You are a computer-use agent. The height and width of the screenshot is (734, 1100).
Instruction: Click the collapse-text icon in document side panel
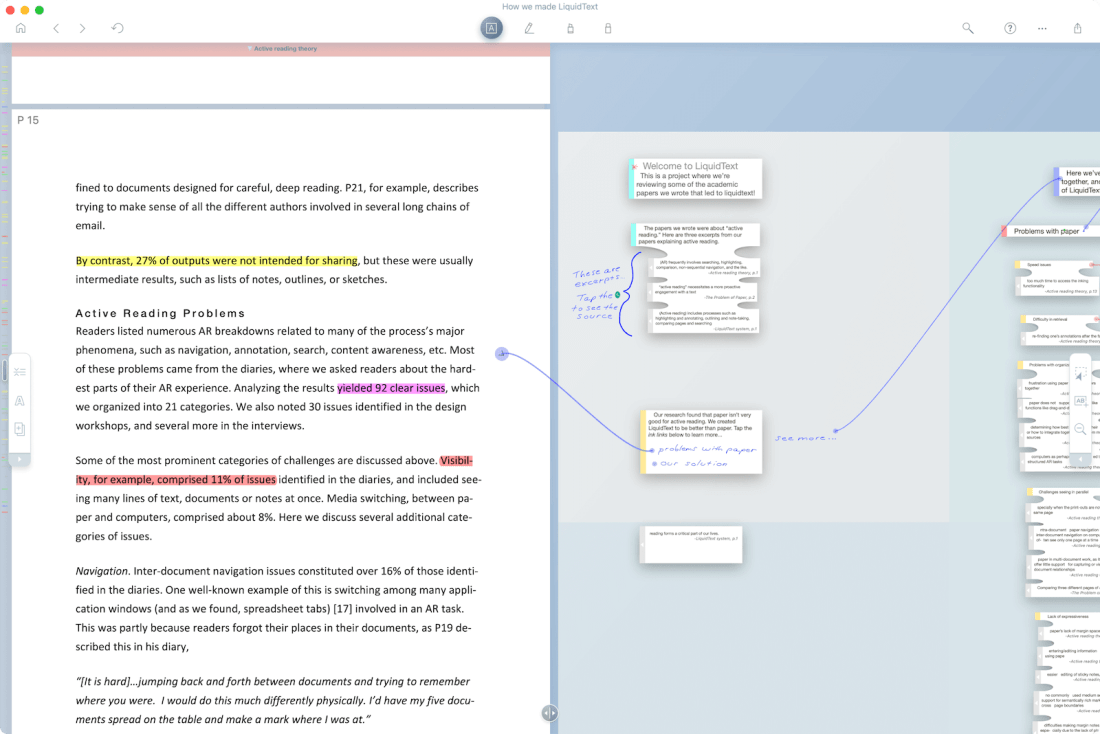(x=20, y=372)
